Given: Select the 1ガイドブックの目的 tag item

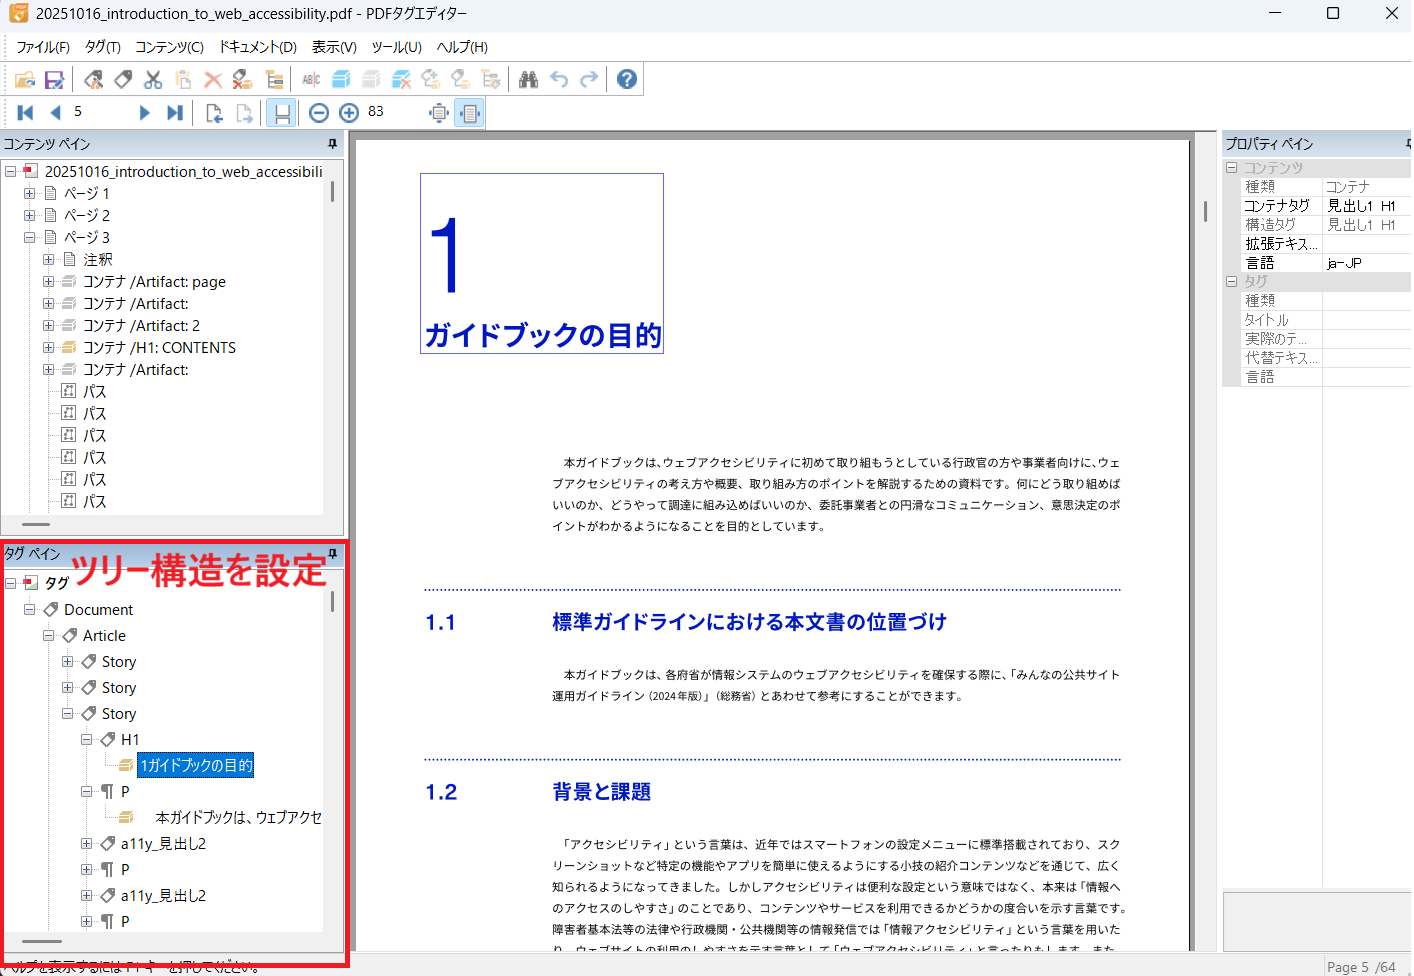Looking at the screenshot, I should pos(196,766).
